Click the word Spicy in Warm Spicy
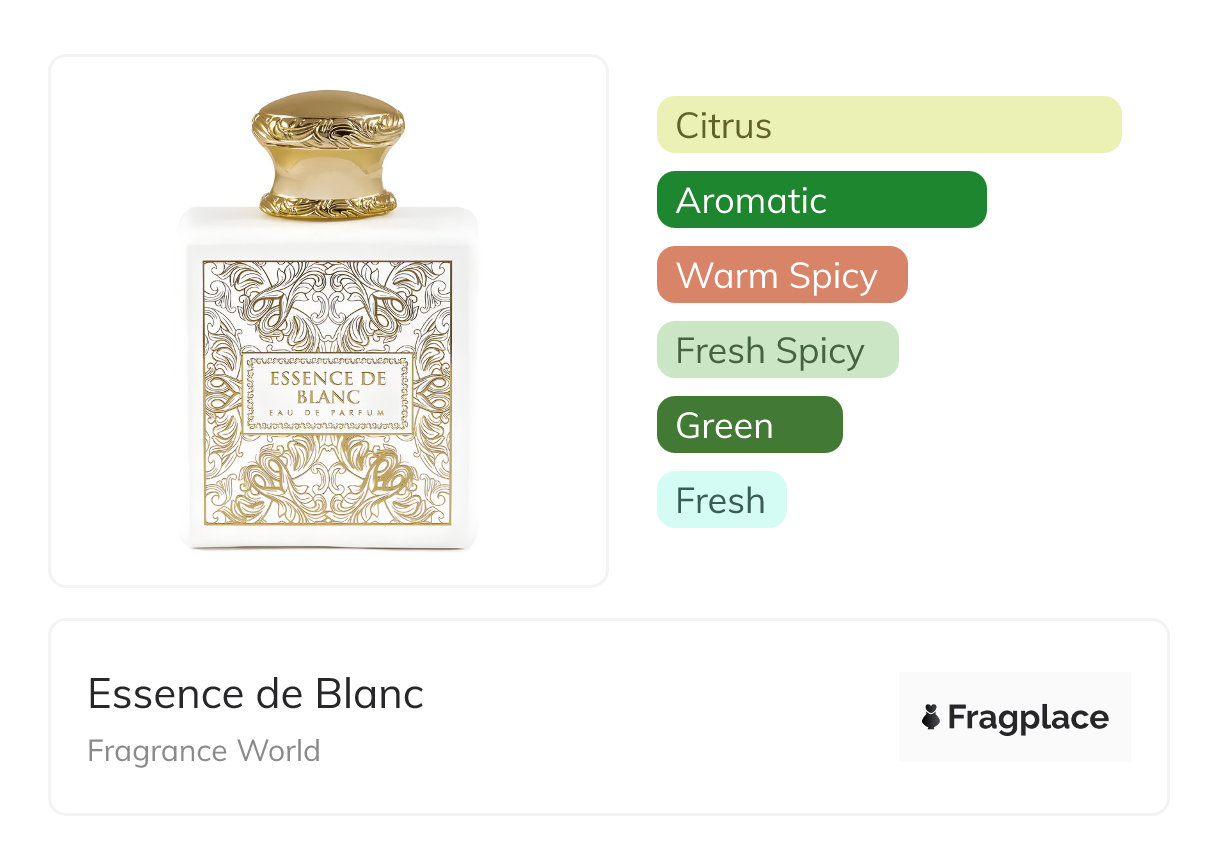The width and height of the screenshot is (1218, 864). [x=831, y=275]
